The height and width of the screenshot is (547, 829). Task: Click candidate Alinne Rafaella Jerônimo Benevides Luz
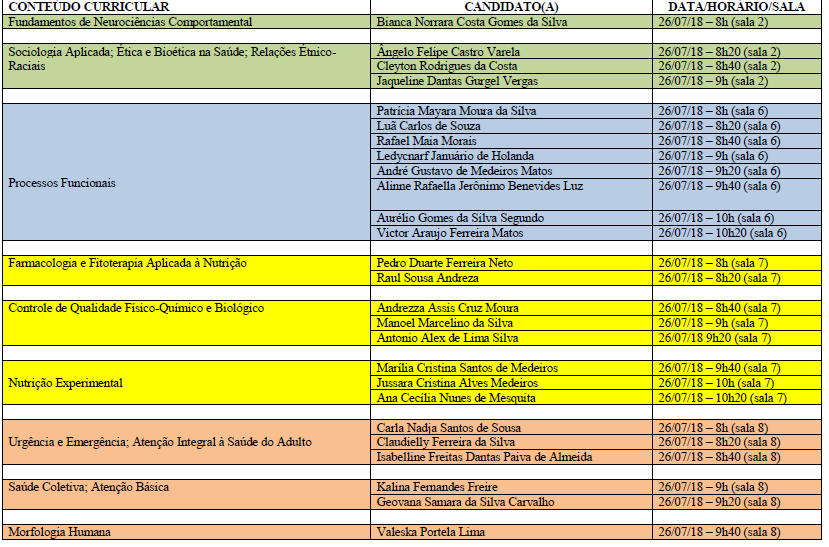tap(511, 194)
